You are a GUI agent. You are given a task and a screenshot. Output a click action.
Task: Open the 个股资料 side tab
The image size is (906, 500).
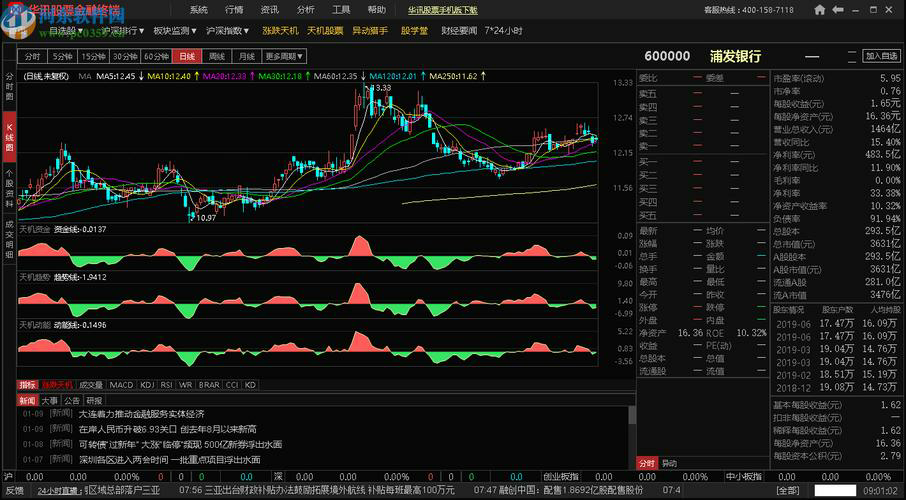(9, 188)
